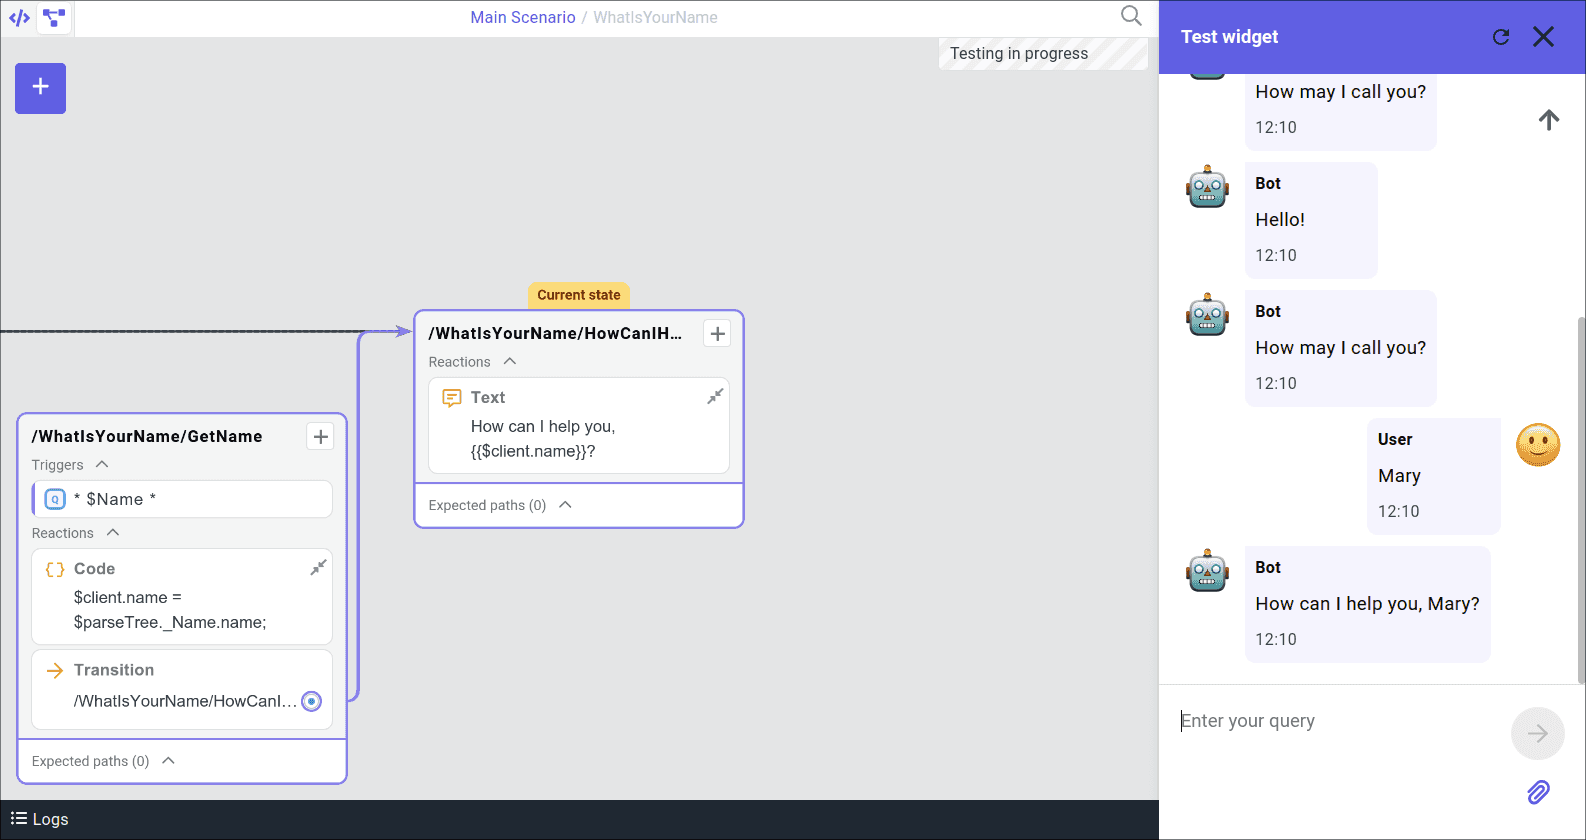The image size is (1586, 840).
Task: Click the 'How can I help you' reaction text
Action: [x=543, y=439]
